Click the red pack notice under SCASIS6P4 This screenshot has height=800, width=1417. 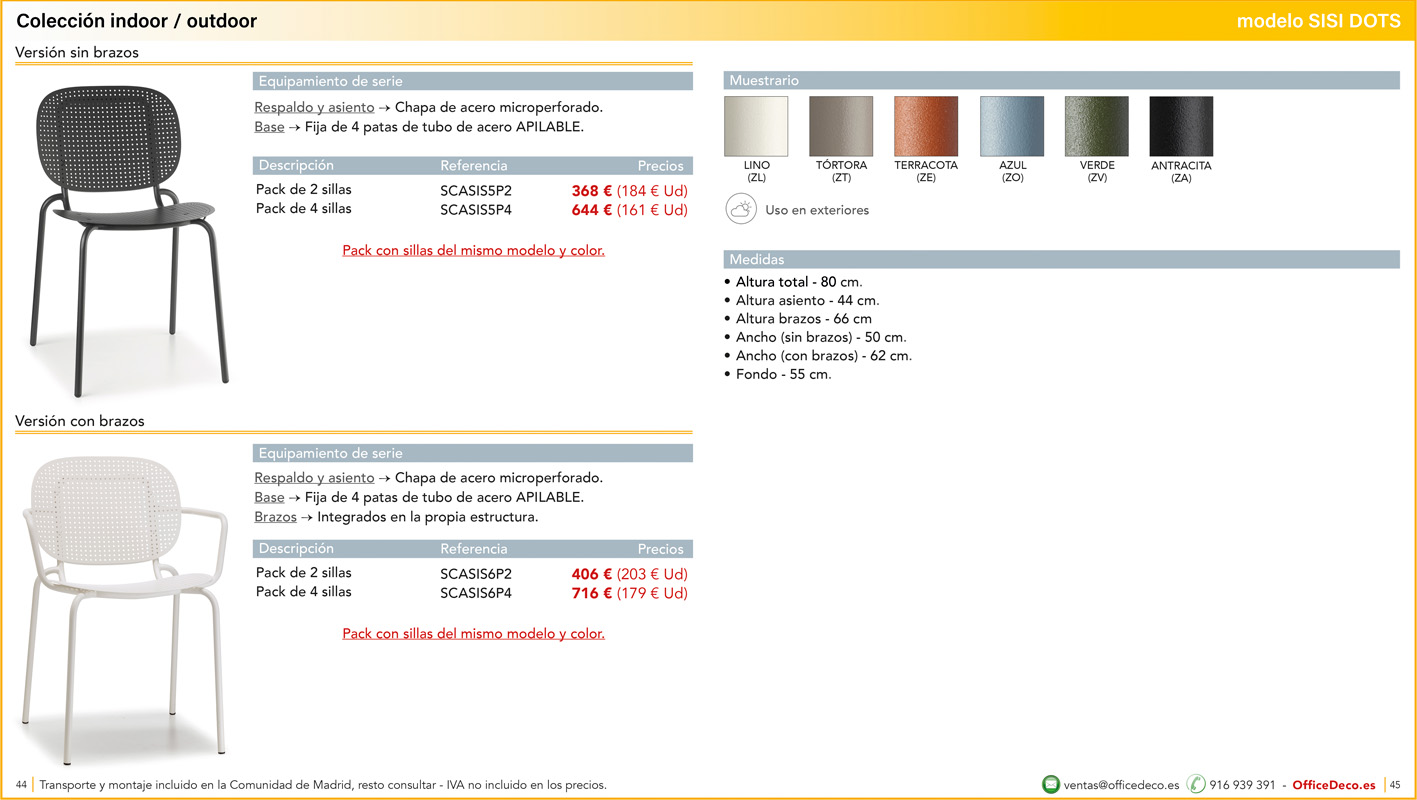(473, 634)
